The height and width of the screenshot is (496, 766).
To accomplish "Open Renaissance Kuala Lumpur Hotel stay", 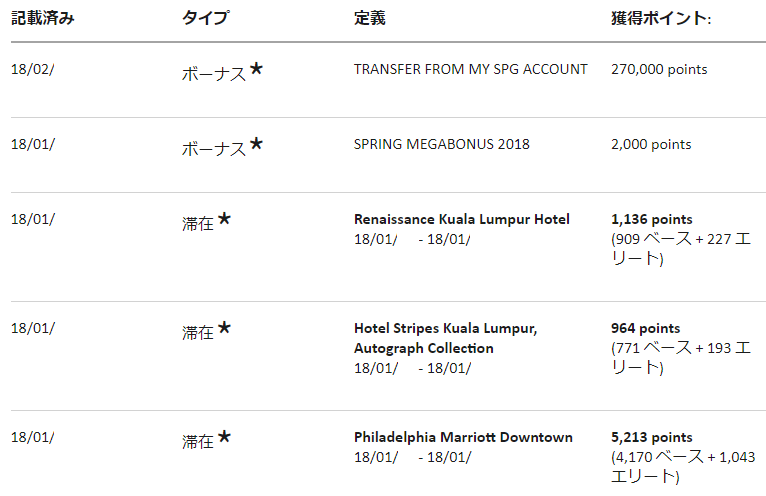I will click(x=461, y=219).
